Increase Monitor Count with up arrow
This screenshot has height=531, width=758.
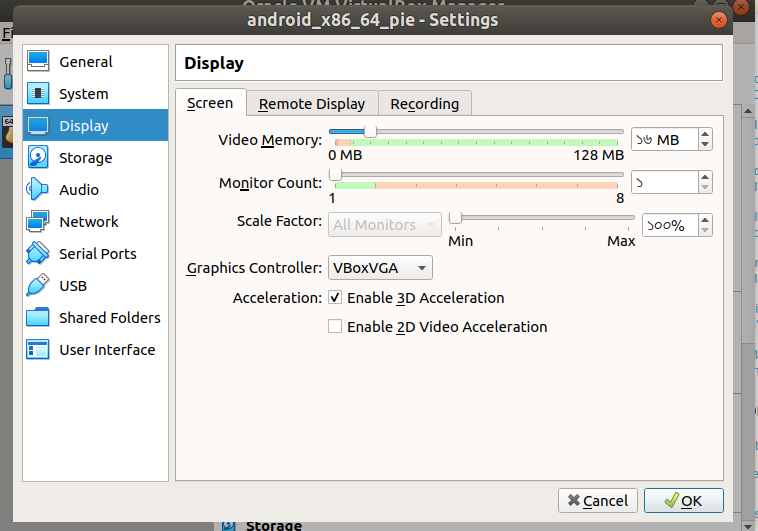(705, 177)
